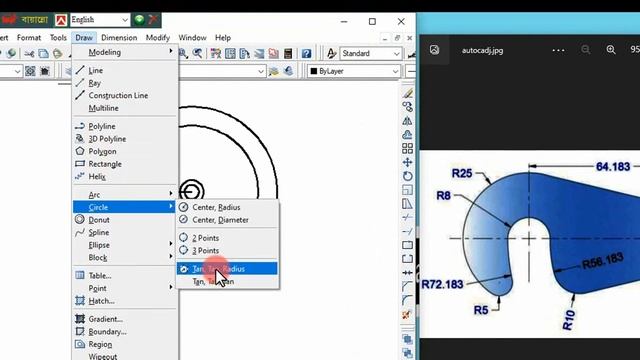Open the Help question mark icon
This screenshot has width=640, height=360.
(x=306, y=53)
